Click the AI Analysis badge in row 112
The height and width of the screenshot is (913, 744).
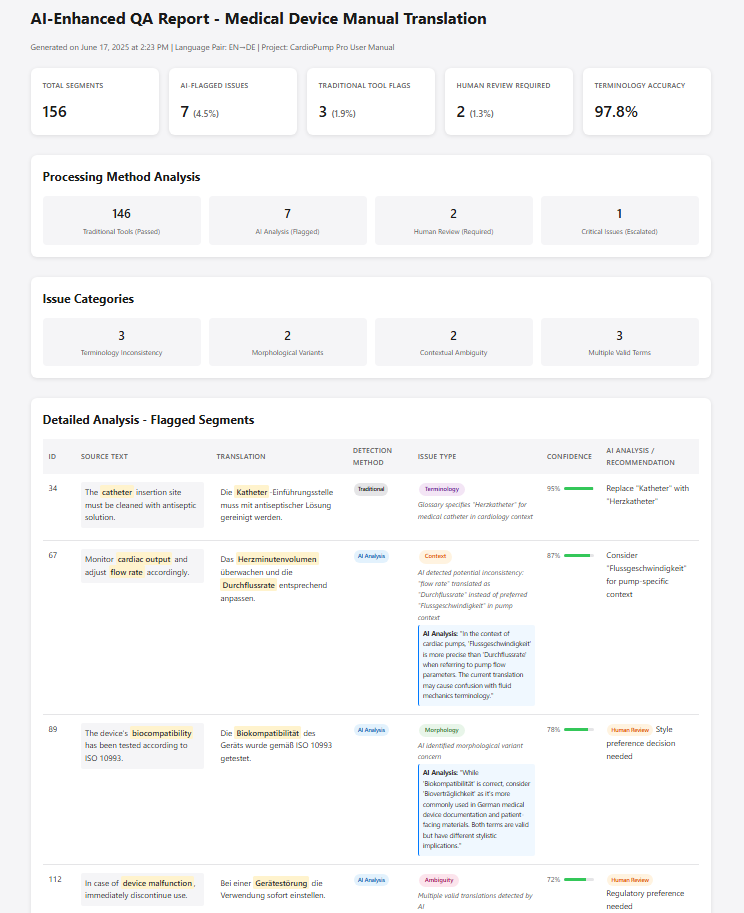(371, 880)
